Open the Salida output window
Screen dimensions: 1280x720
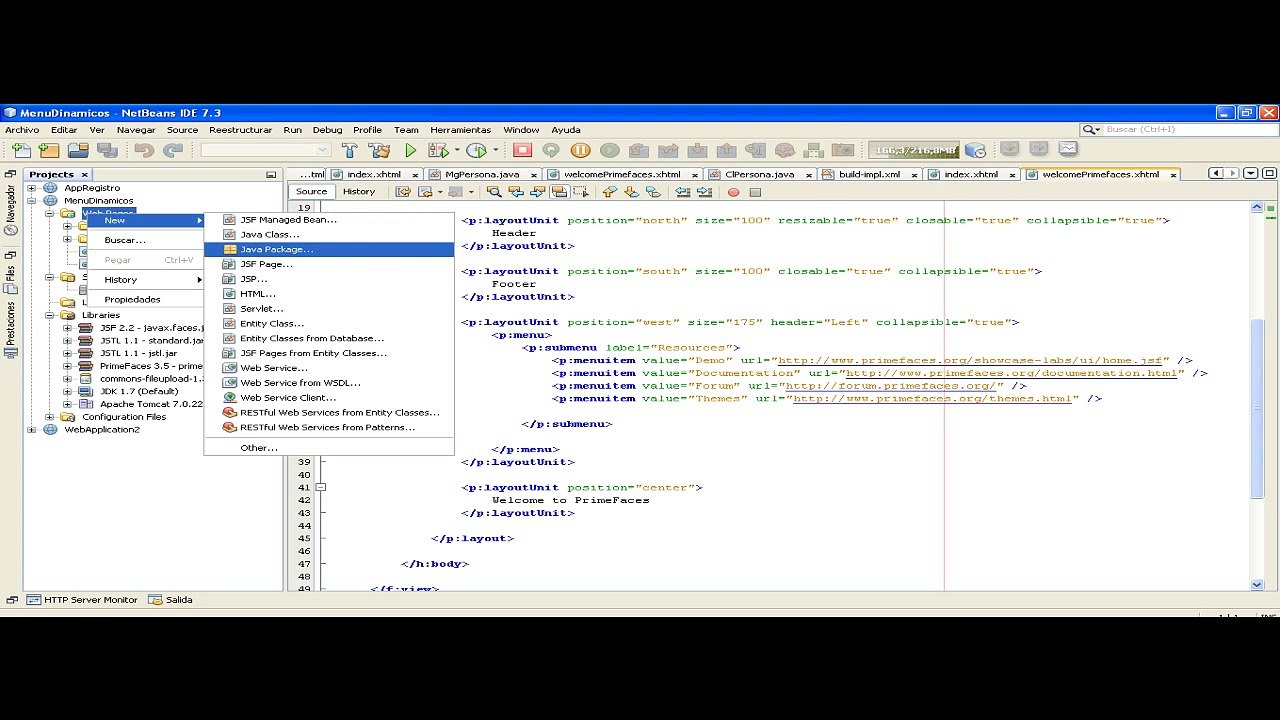[x=171, y=600]
